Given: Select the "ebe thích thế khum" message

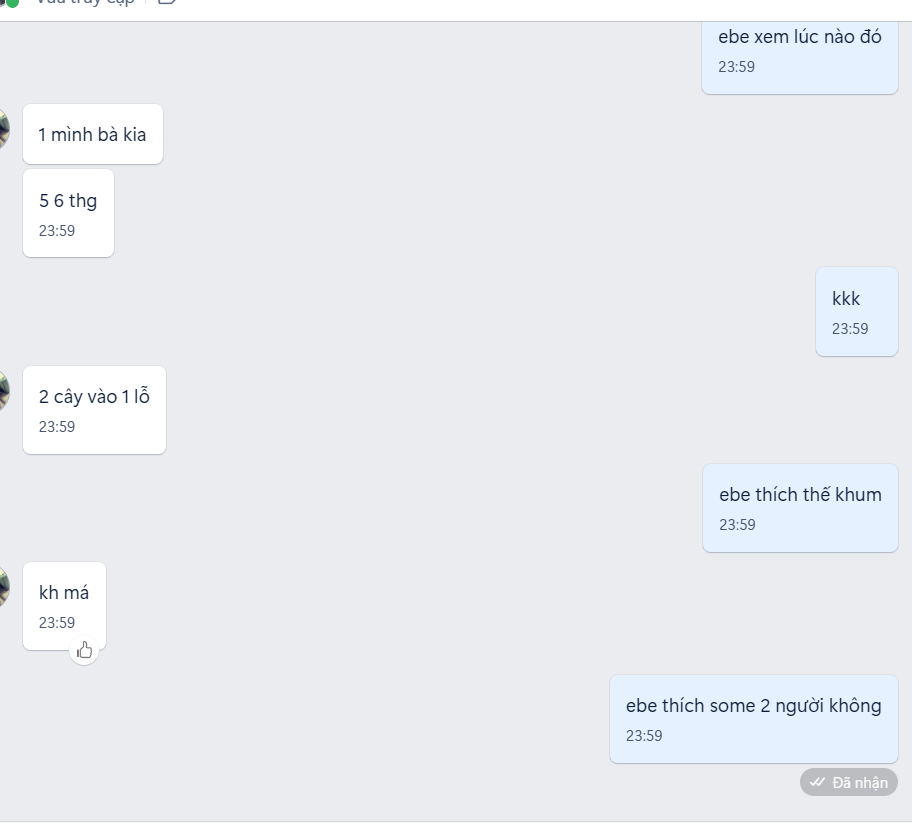Looking at the screenshot, I should click(x=800, y=508).
